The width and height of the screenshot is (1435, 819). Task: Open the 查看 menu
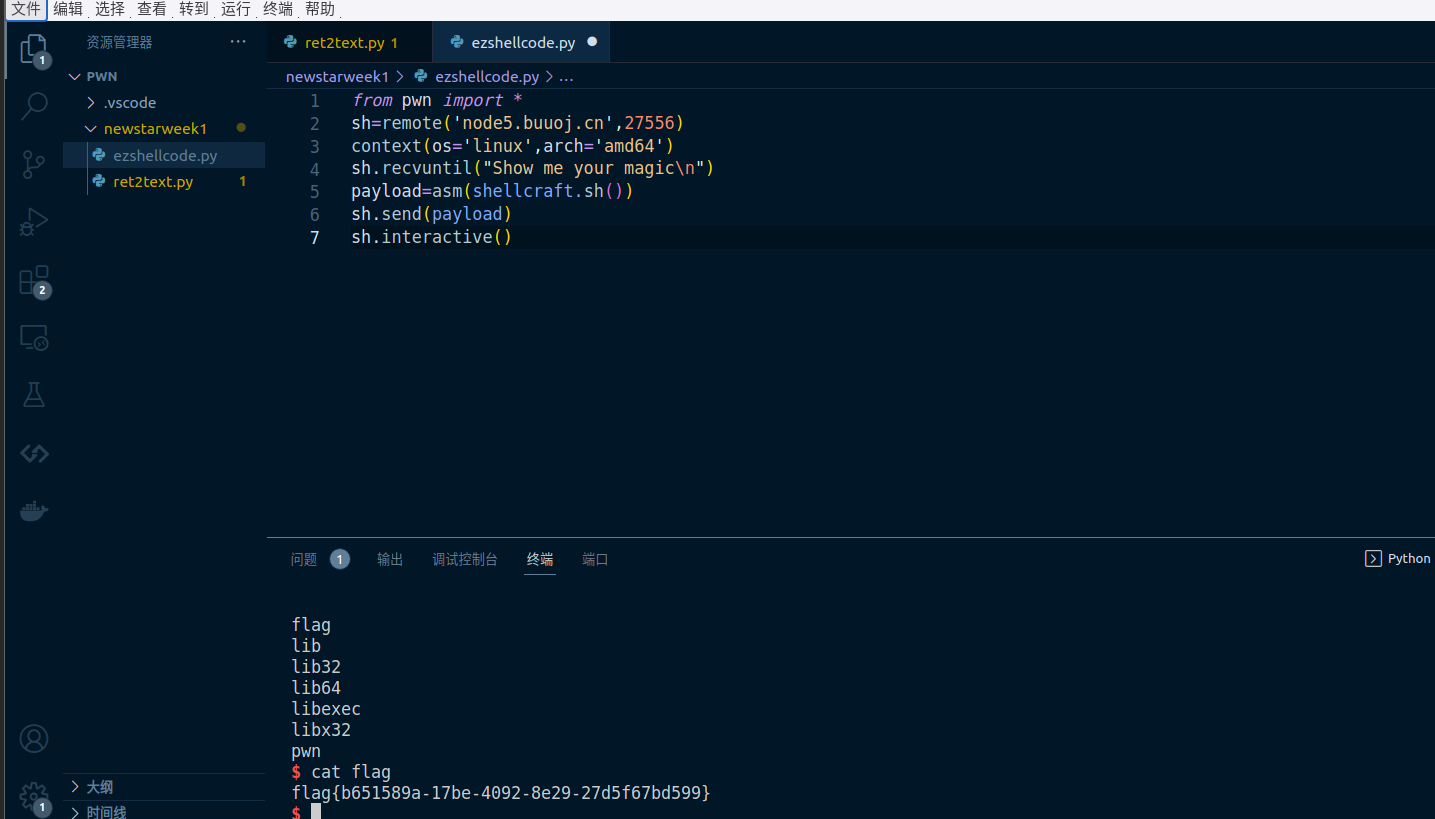pos(152,9)
